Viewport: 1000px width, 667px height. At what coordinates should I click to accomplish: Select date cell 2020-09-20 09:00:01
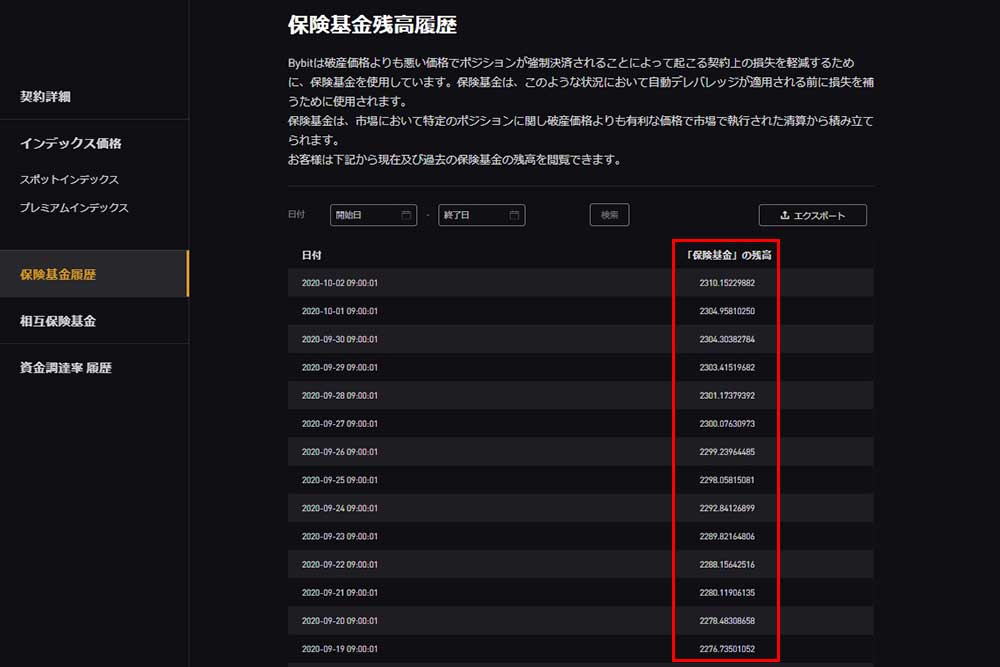click(339, 620)
